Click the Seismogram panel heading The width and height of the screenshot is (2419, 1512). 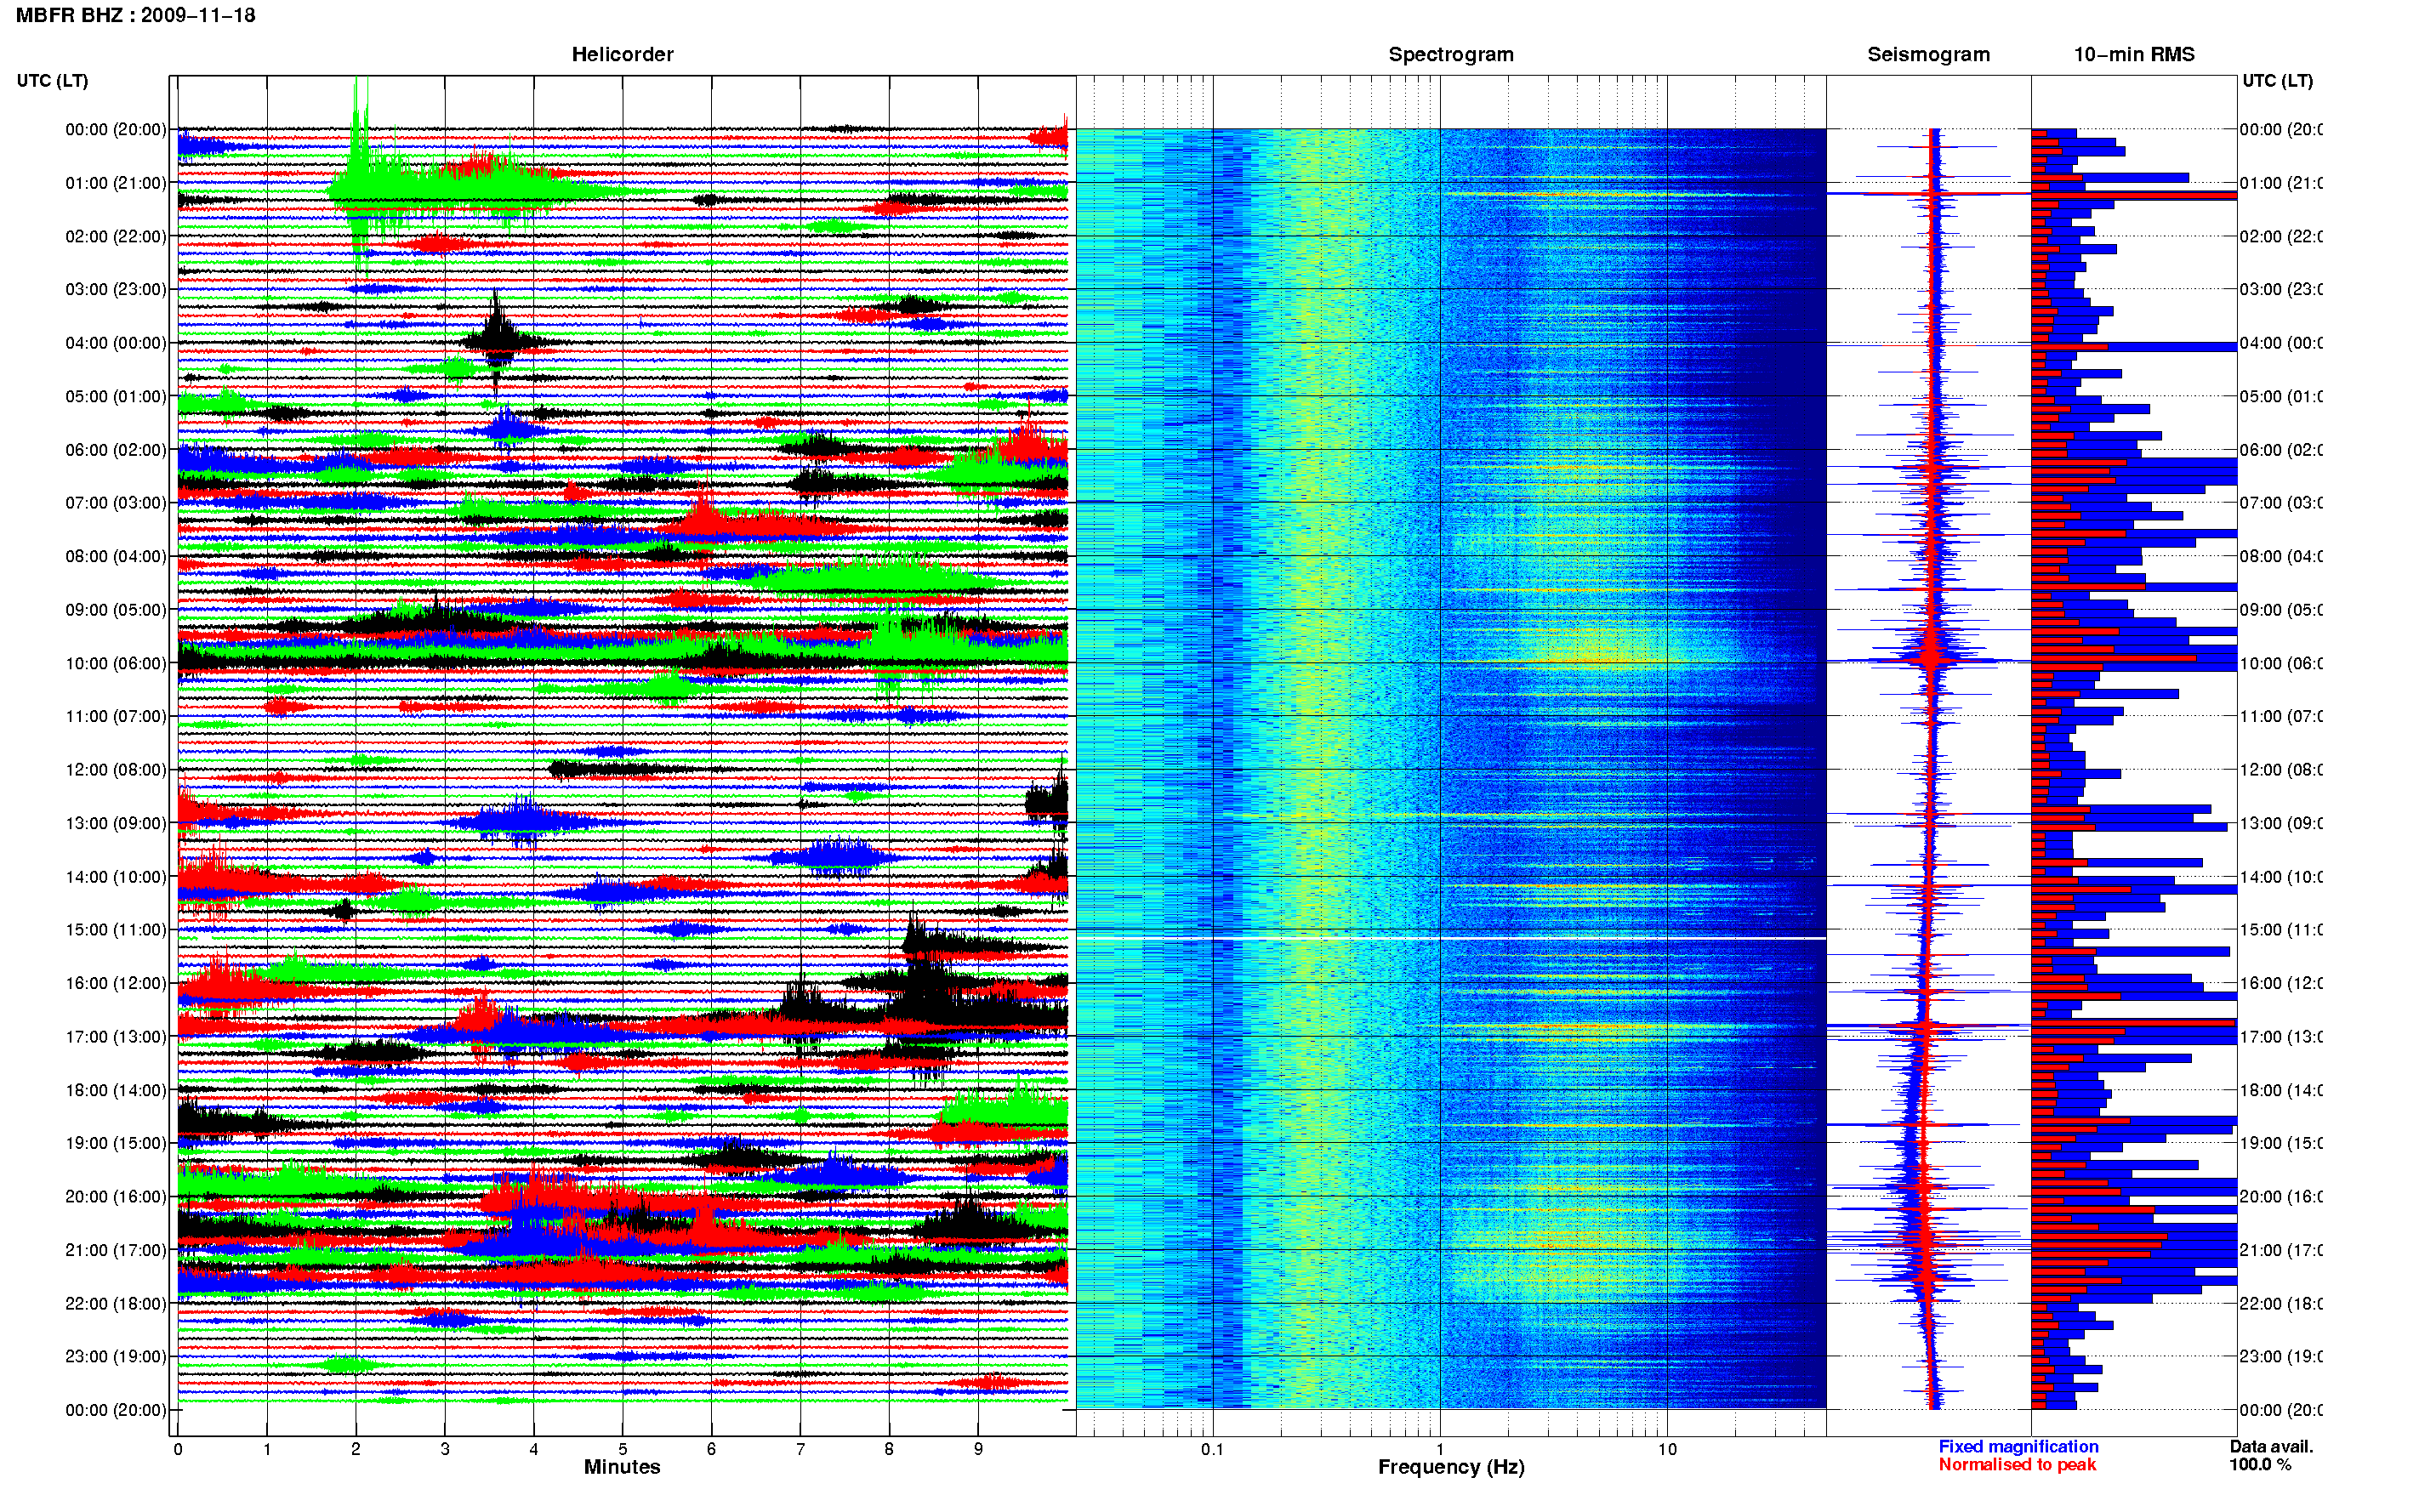tap(1928, 54)
